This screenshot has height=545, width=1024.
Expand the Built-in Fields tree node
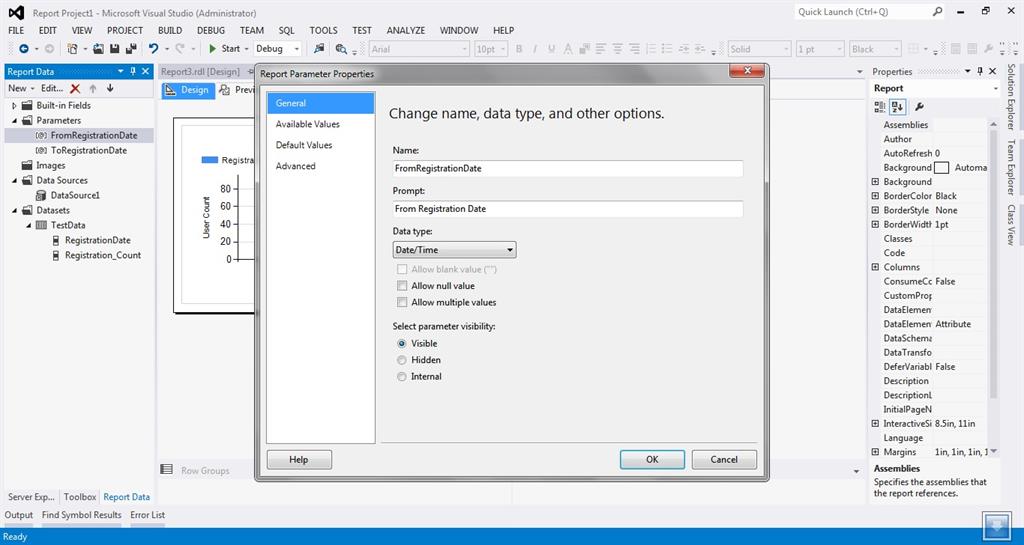[x=15, y=105]
